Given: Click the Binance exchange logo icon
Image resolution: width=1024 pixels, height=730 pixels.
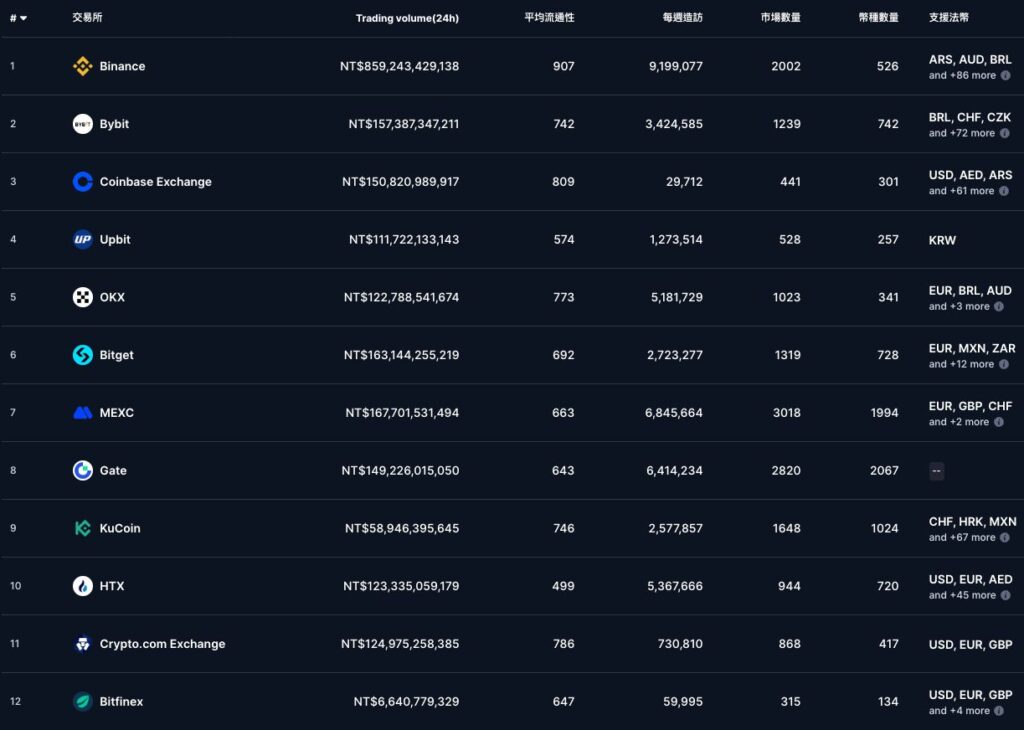Looking at the screenshot, I should point(82,66).
